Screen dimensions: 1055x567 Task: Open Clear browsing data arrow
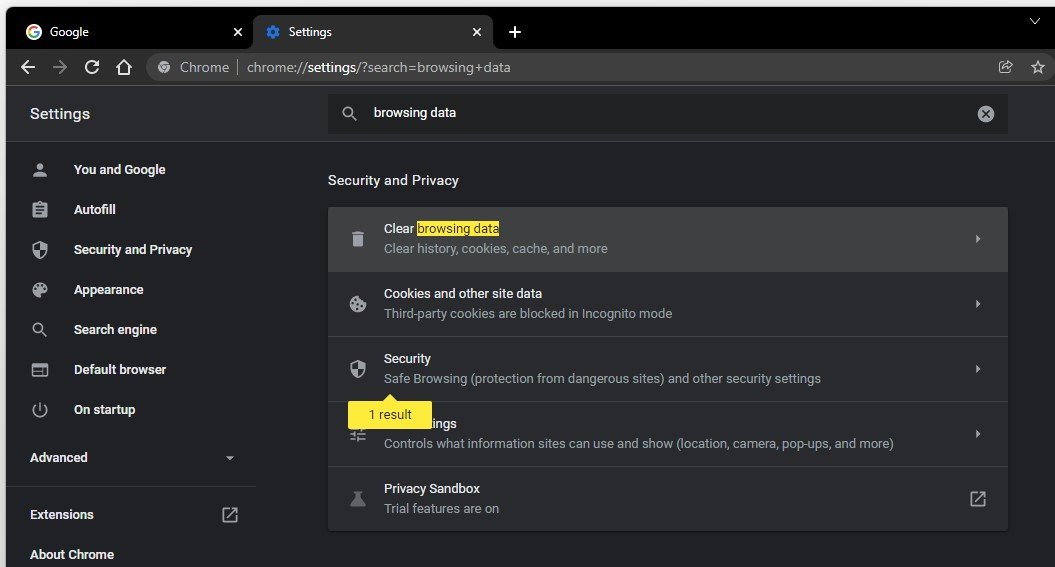coord(977,239)
